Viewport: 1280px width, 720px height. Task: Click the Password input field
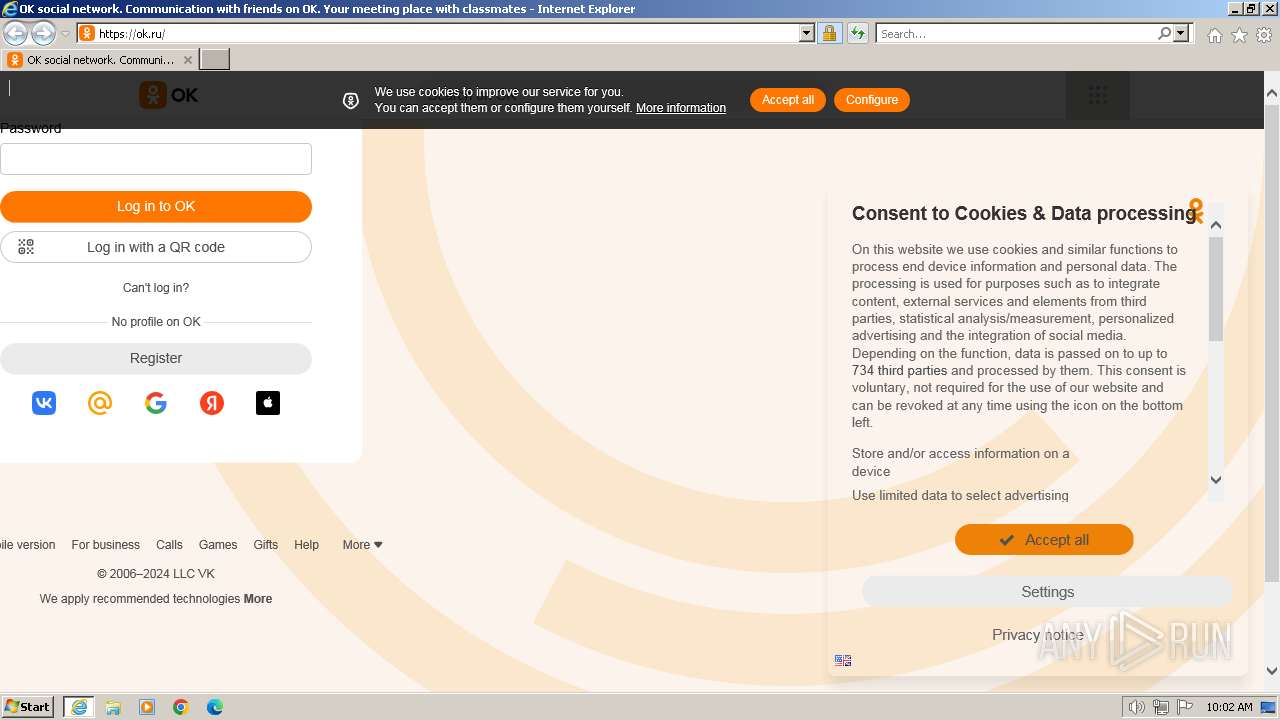coord(156,159)
